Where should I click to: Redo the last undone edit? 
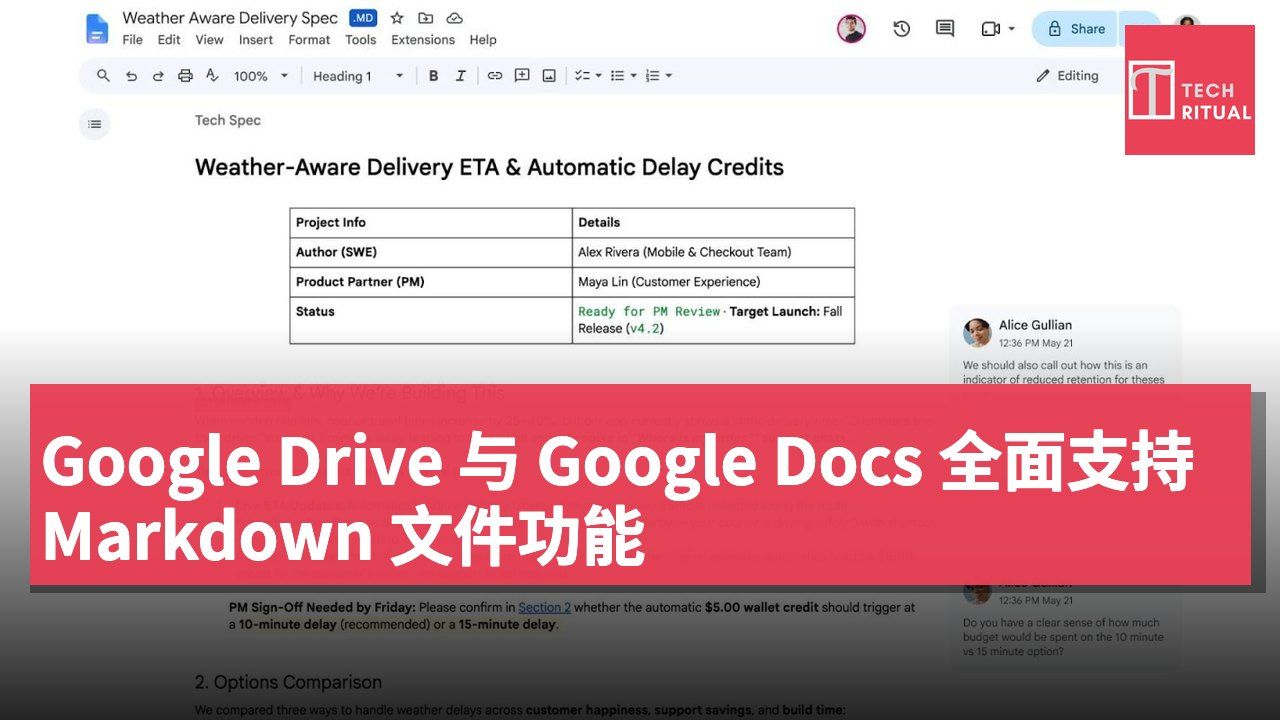click(x=158, y=76)
